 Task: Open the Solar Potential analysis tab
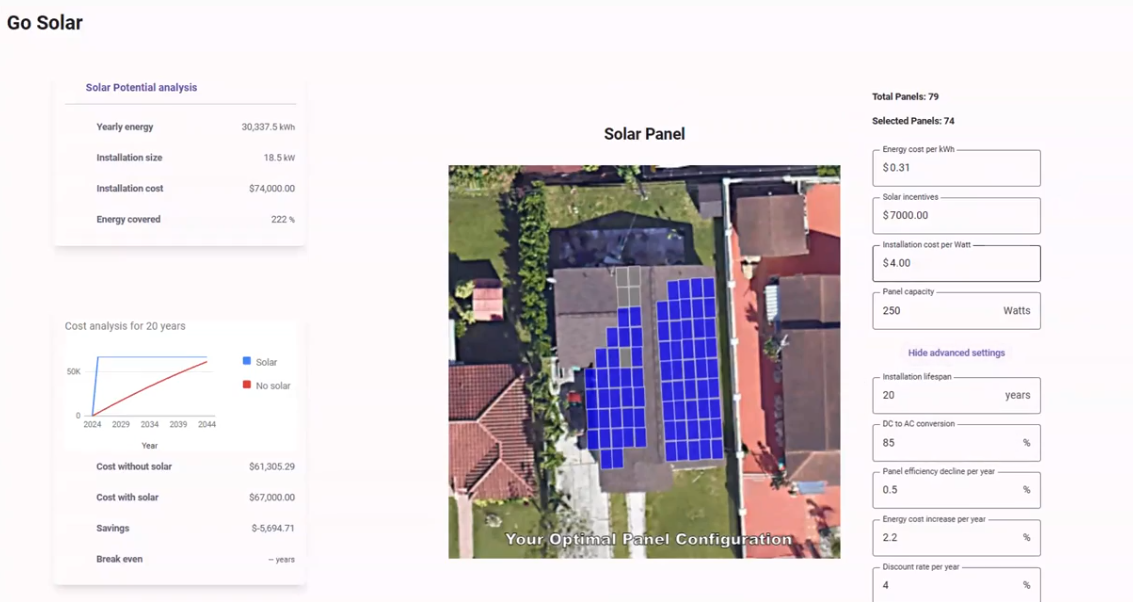(x=141, y=88)
